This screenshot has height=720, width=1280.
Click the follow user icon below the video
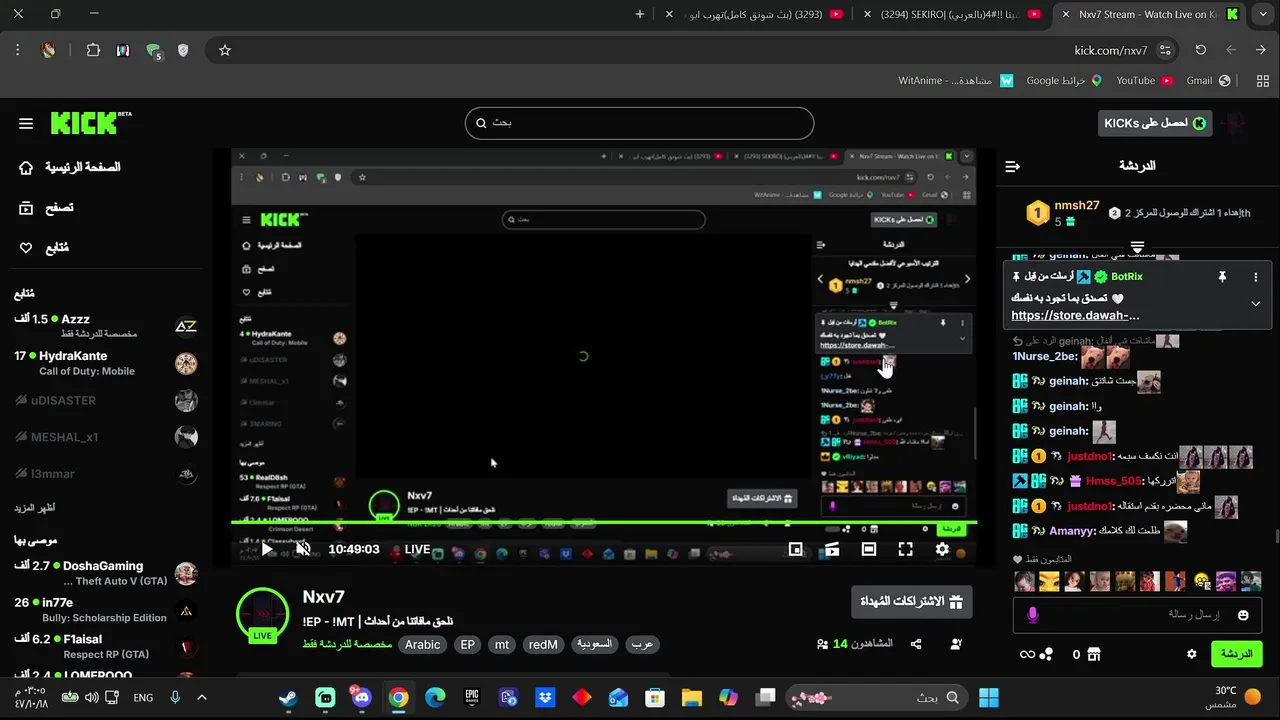tap(956, 645)
